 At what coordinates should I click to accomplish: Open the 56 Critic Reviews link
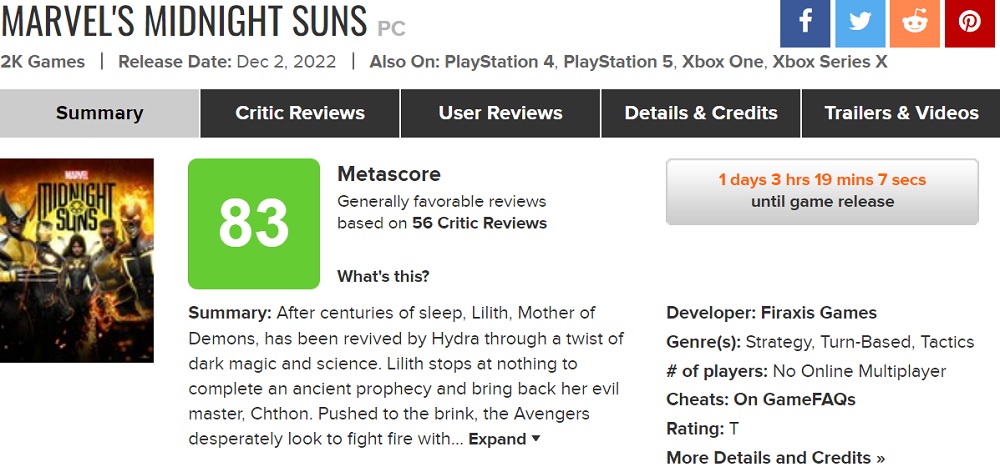(479, 223)
